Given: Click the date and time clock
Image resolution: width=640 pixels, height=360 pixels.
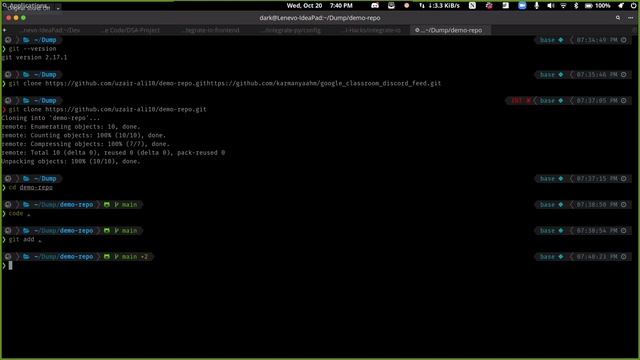Looking at the screenshot, I should coord(319,6).
